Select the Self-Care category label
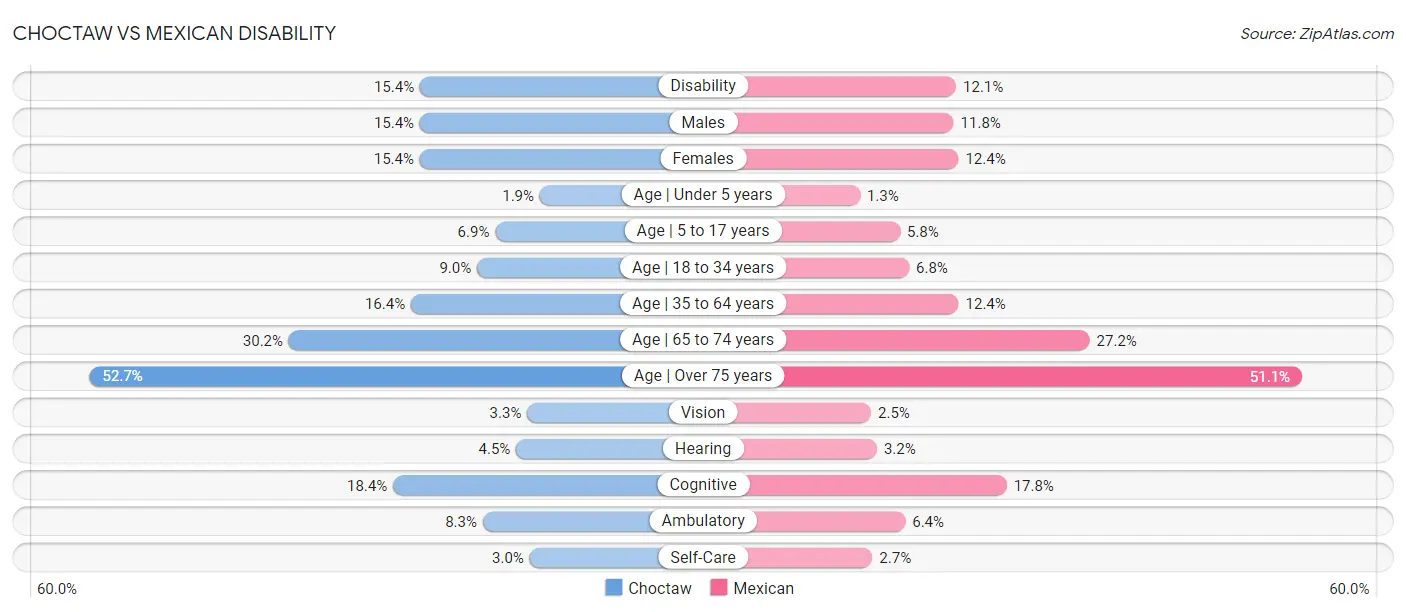 tap(703, 557)
